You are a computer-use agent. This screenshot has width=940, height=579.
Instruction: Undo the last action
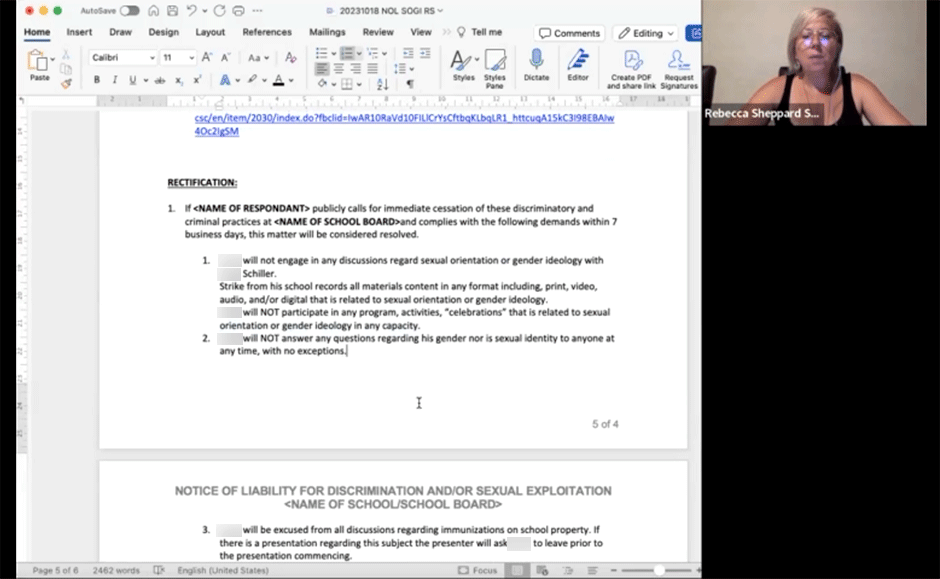click(x=191, y=11)
